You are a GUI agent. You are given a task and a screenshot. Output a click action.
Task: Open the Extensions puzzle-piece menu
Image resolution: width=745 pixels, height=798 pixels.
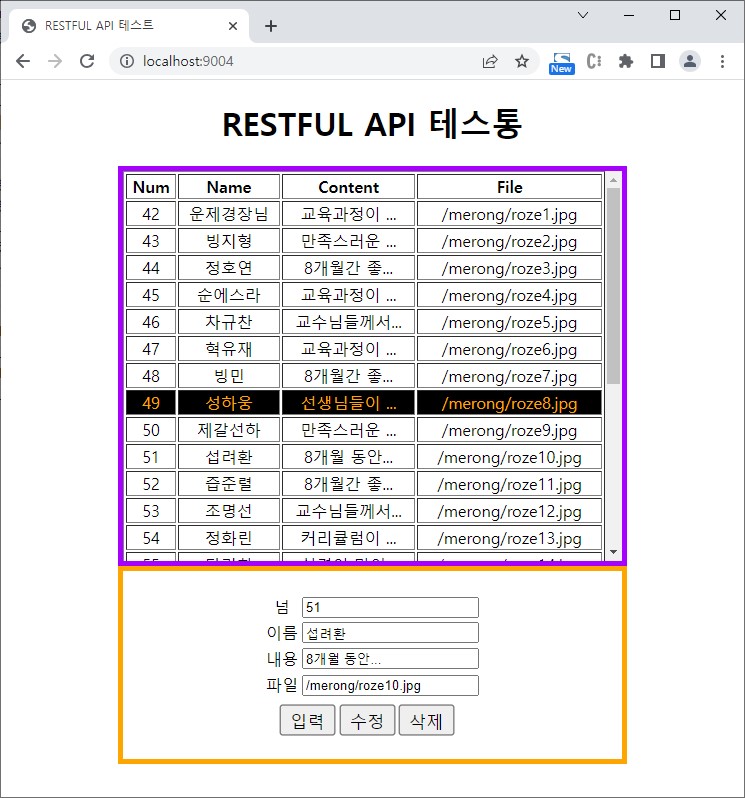(625, 62)
